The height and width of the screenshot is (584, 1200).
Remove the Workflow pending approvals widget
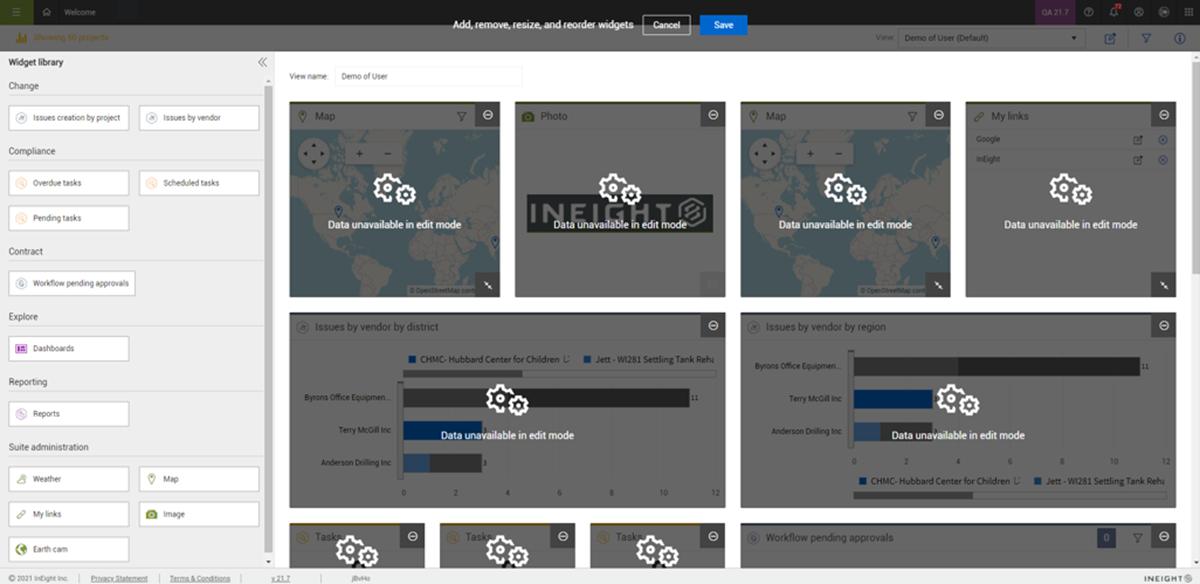(x=1163, y=537)
